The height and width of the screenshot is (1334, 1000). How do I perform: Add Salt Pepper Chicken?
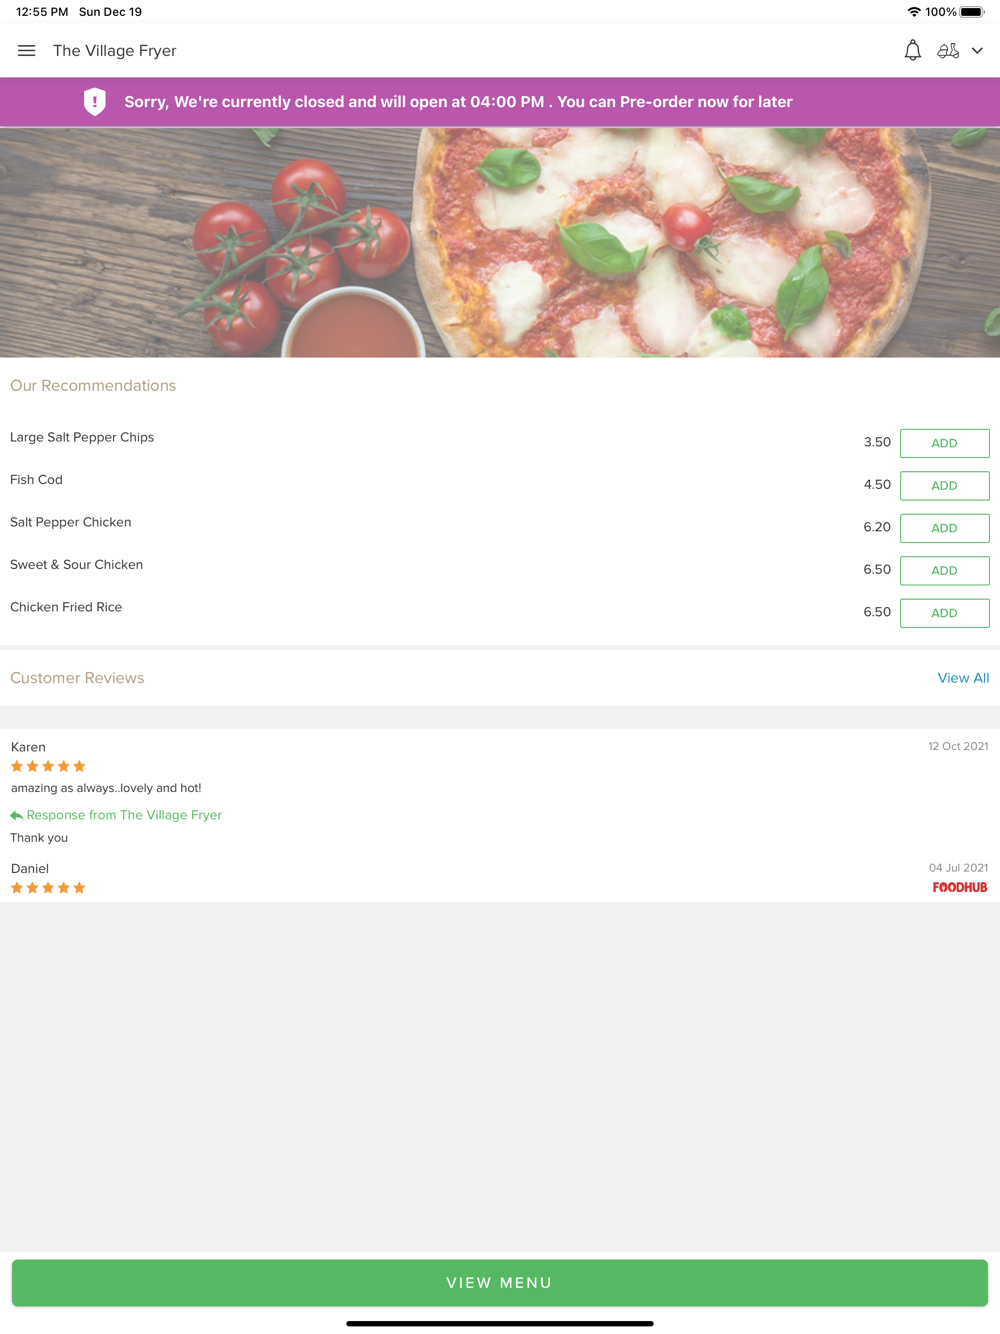coord(944,528)
